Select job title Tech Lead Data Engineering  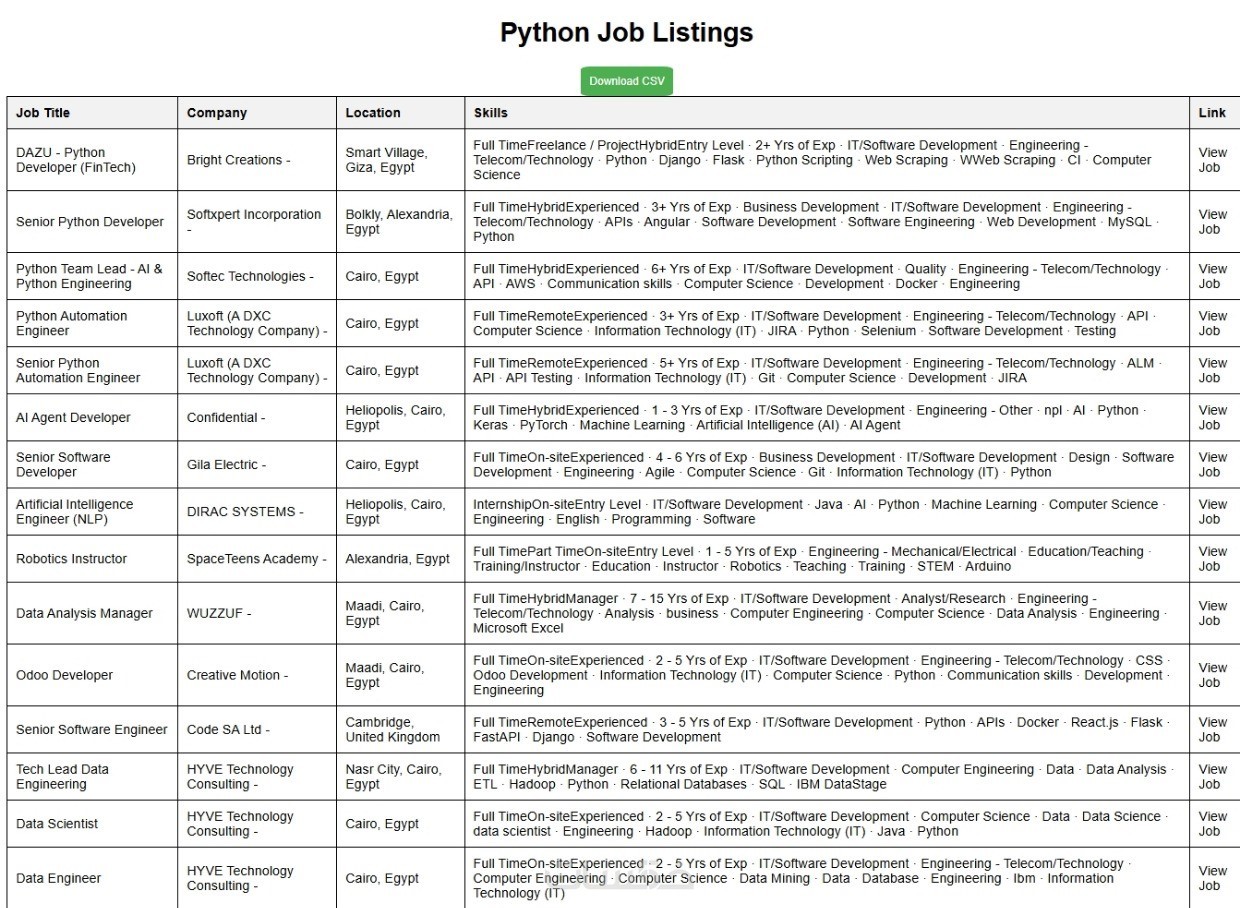pyautogui.click(x=62, y=776)
